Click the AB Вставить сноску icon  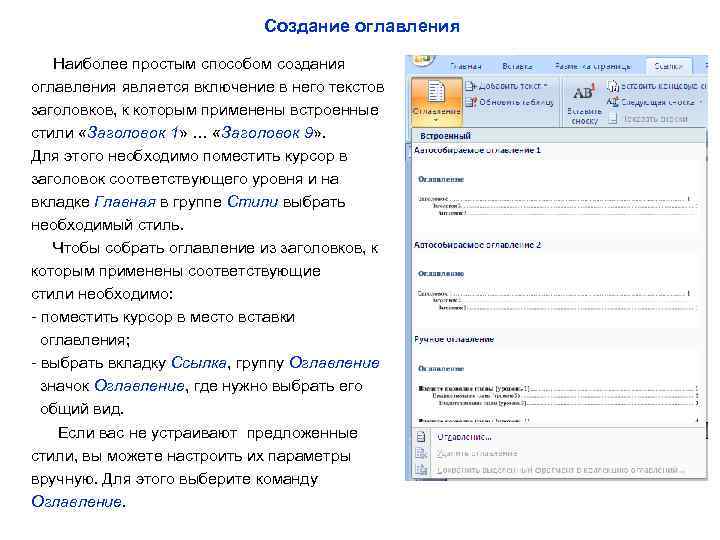[x=584, y=93]
